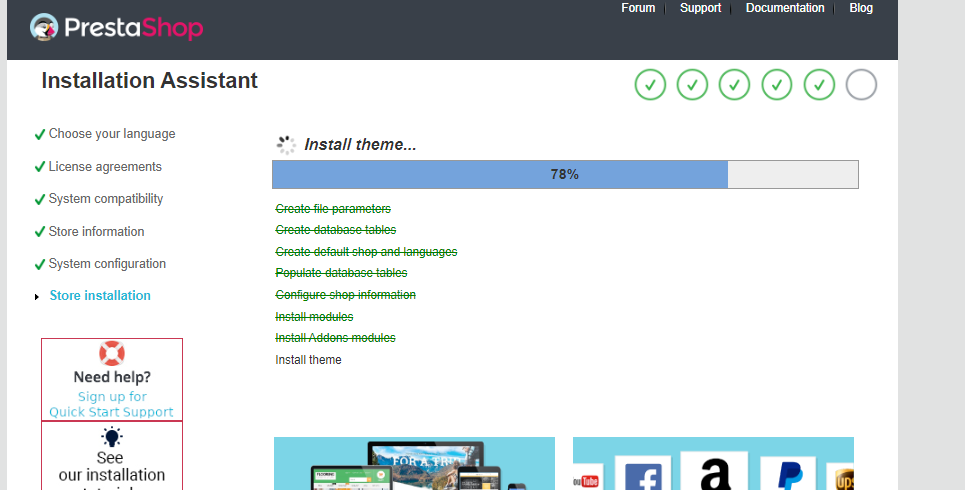Select the Store installation step
Image resolution: width=965 pixels, height=490 pixels.
100,295
